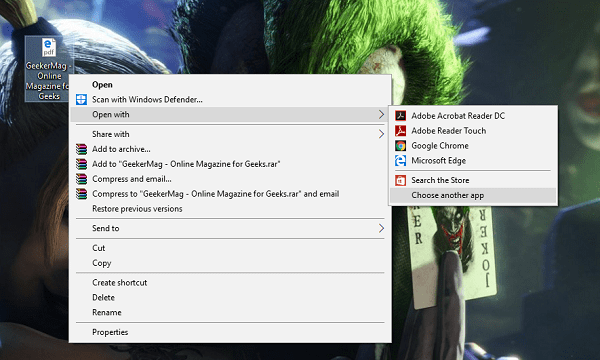The height and width of the screenshot is (360, 600).
Task: Choose Delete from the context menu
Action: [x=230, y=297]
